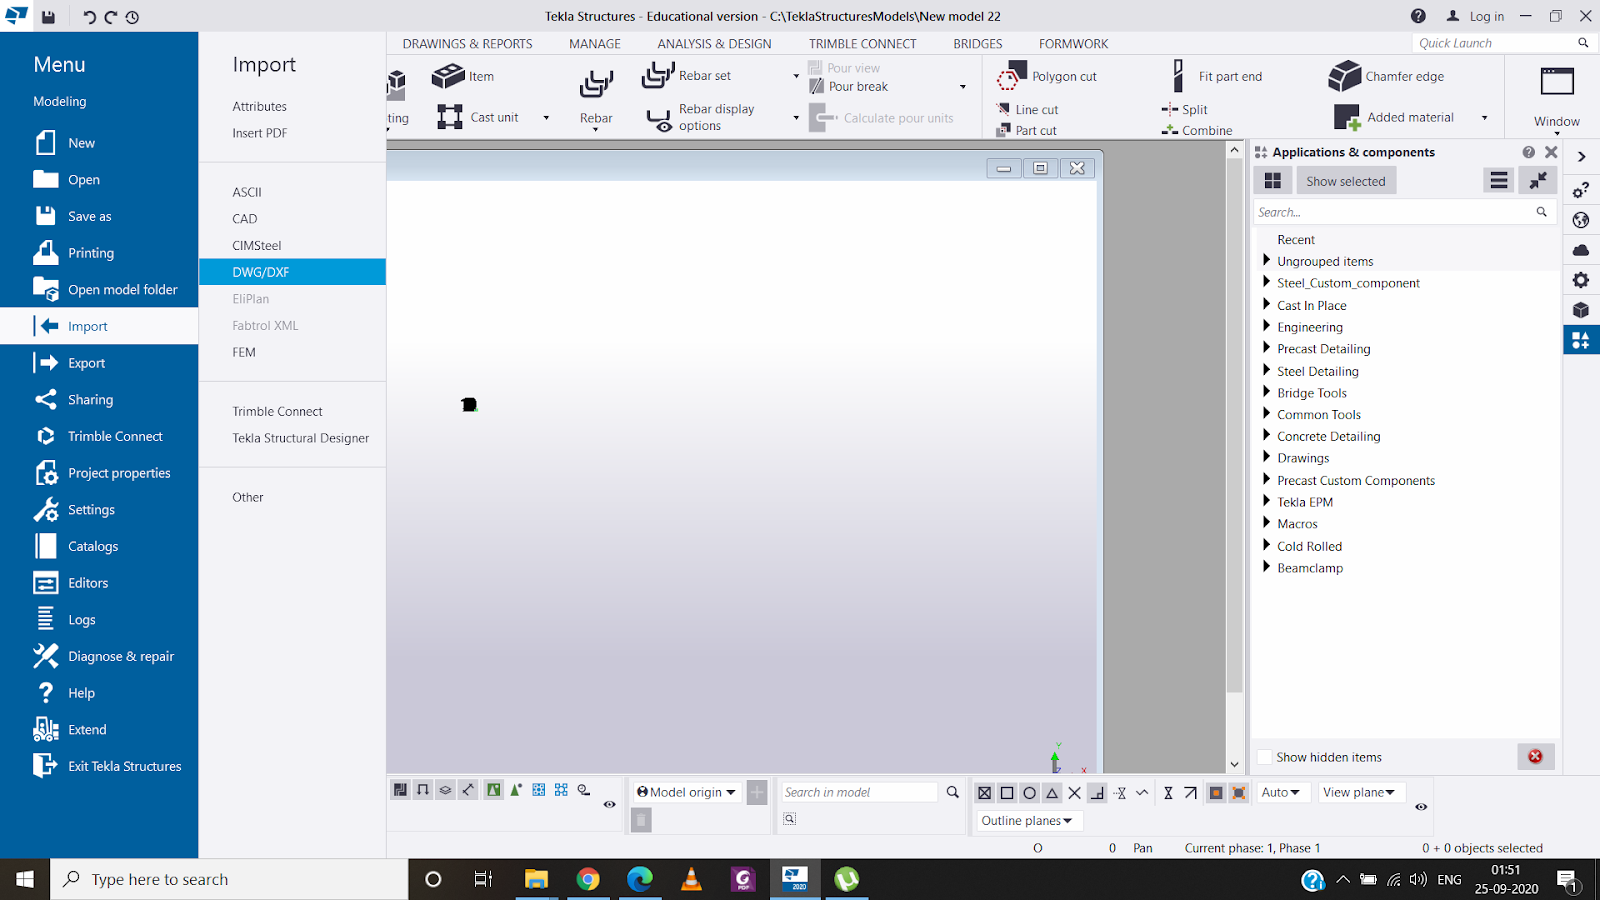Open the Auto snap depth dropdown
The image size is (1600, 900).
coord(1281,792)
